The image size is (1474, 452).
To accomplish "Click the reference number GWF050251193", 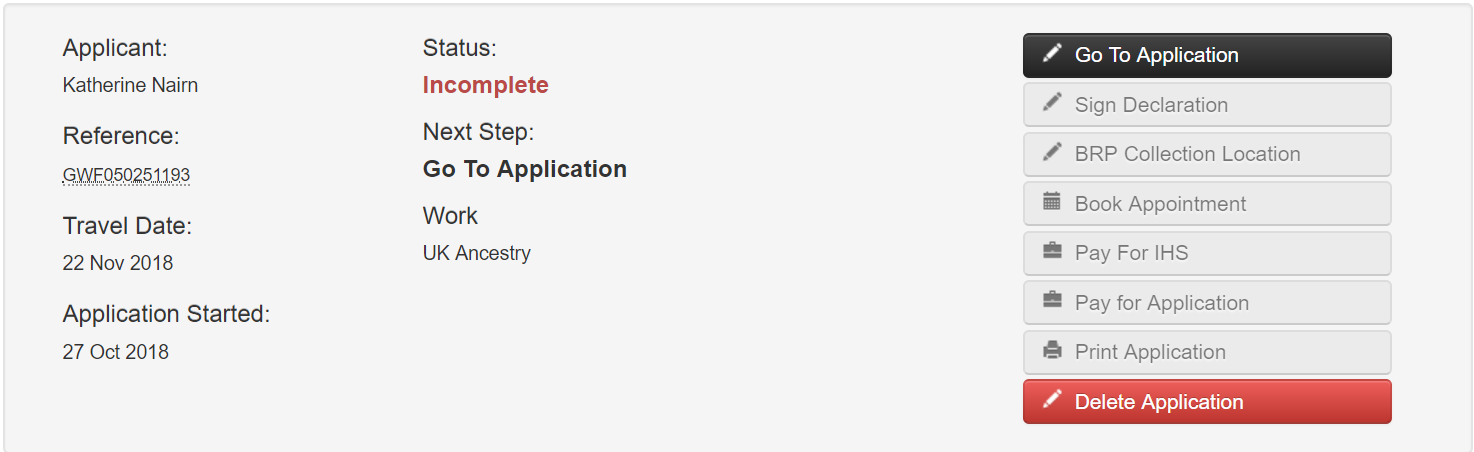I will tap(126, 175).
